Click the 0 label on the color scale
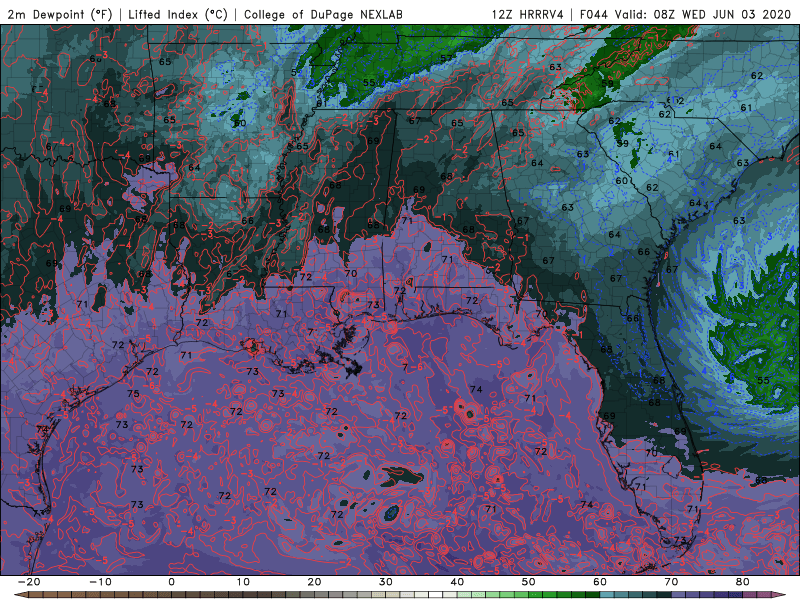The image size is (800, 600). (x=171, y=582)
